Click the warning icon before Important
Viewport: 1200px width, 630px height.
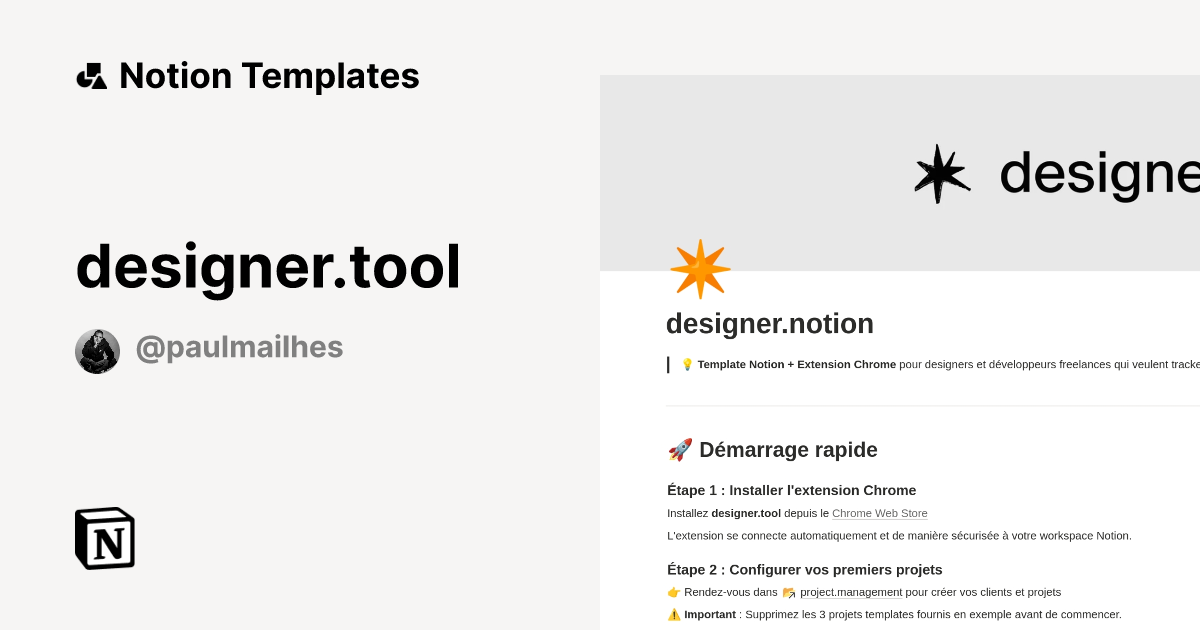pos(674,614)
